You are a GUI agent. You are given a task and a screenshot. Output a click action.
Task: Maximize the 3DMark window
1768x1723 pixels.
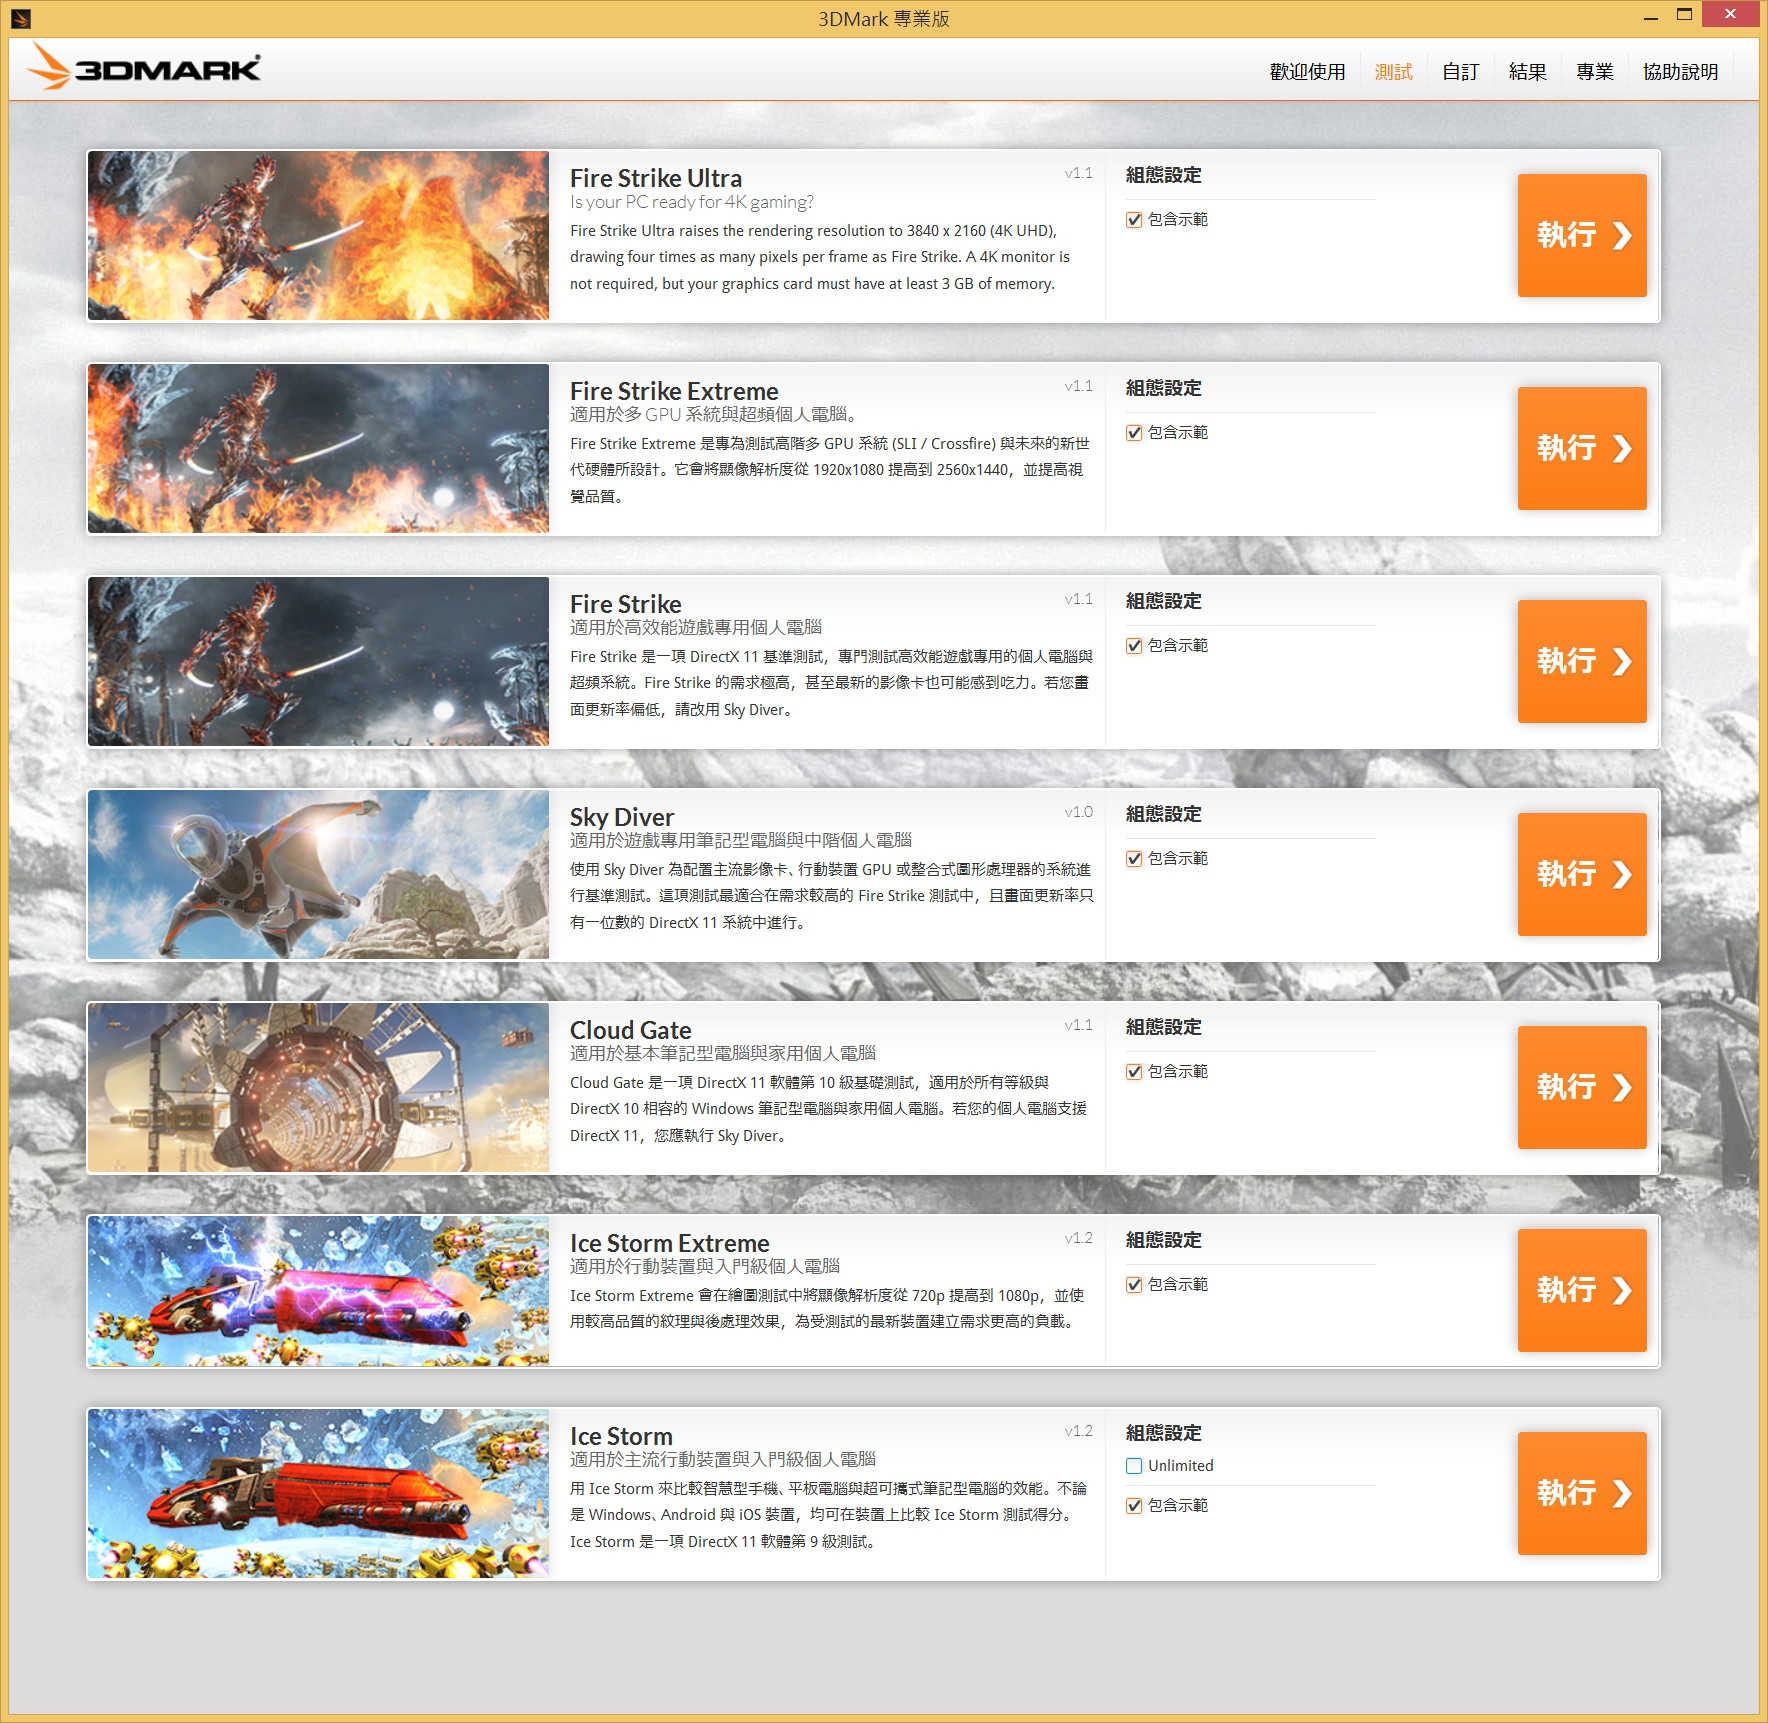[1685, 16]
